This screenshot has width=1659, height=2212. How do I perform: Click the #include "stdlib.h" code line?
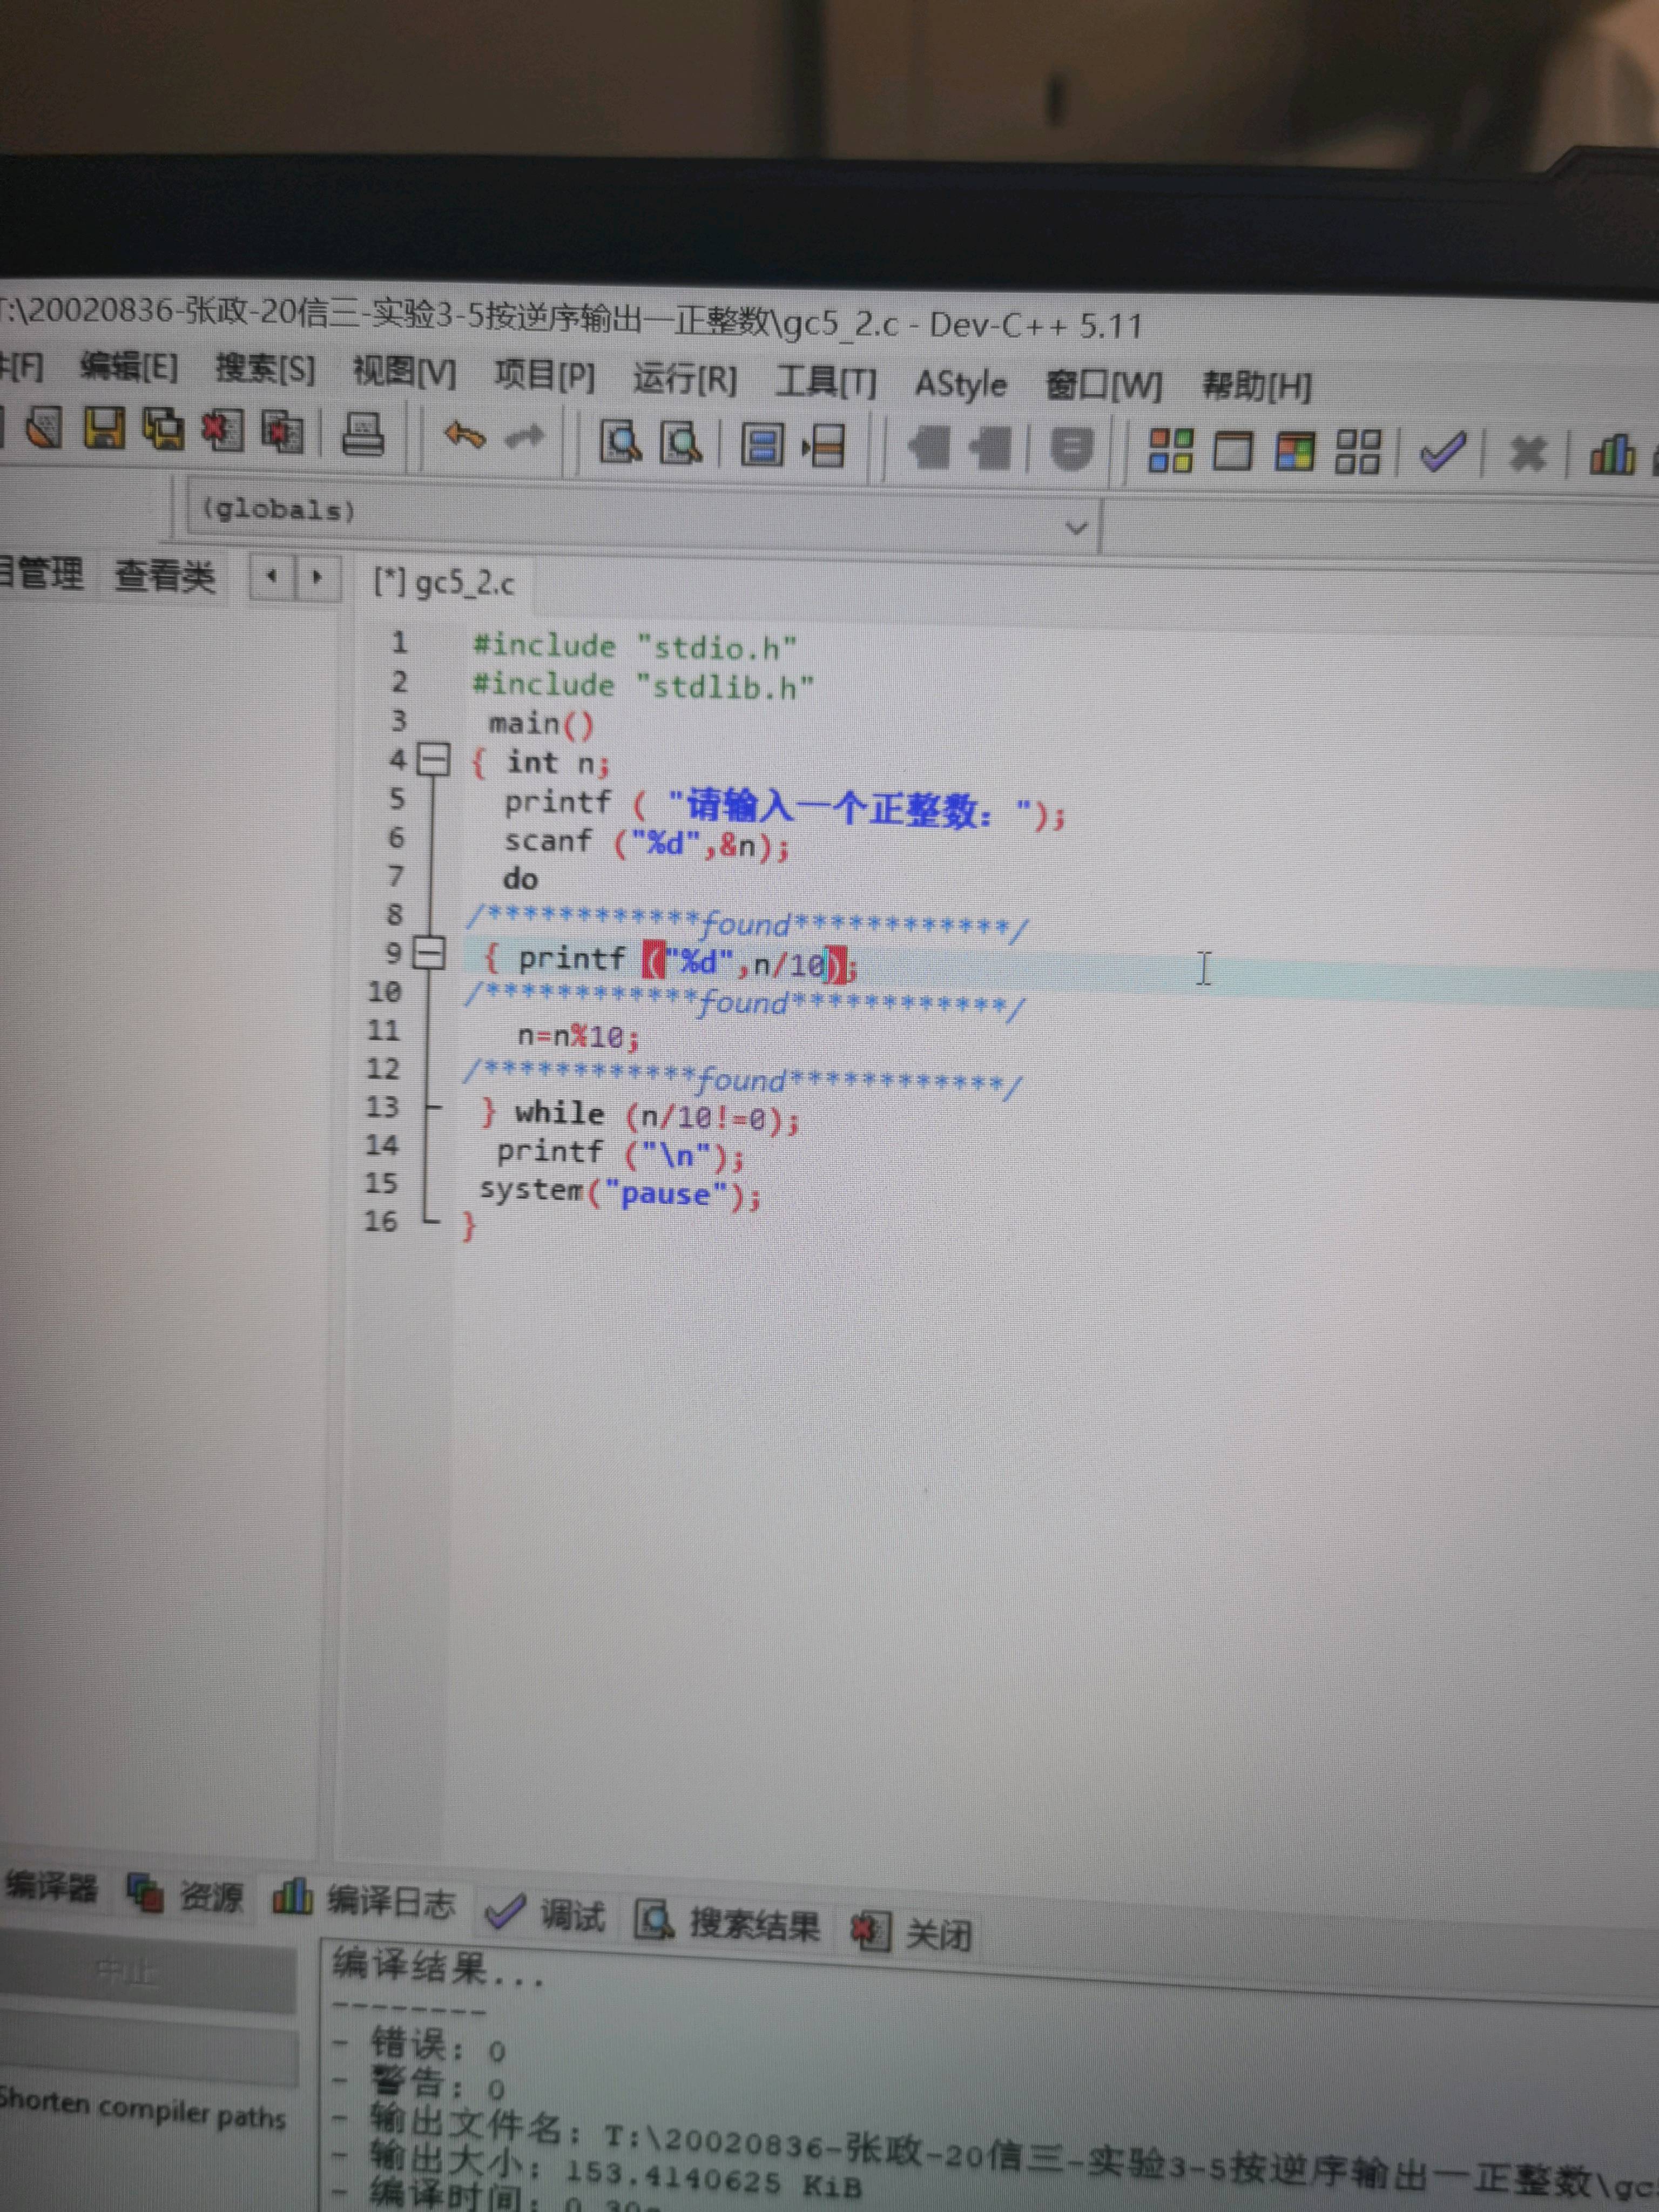tap(643, 686)
